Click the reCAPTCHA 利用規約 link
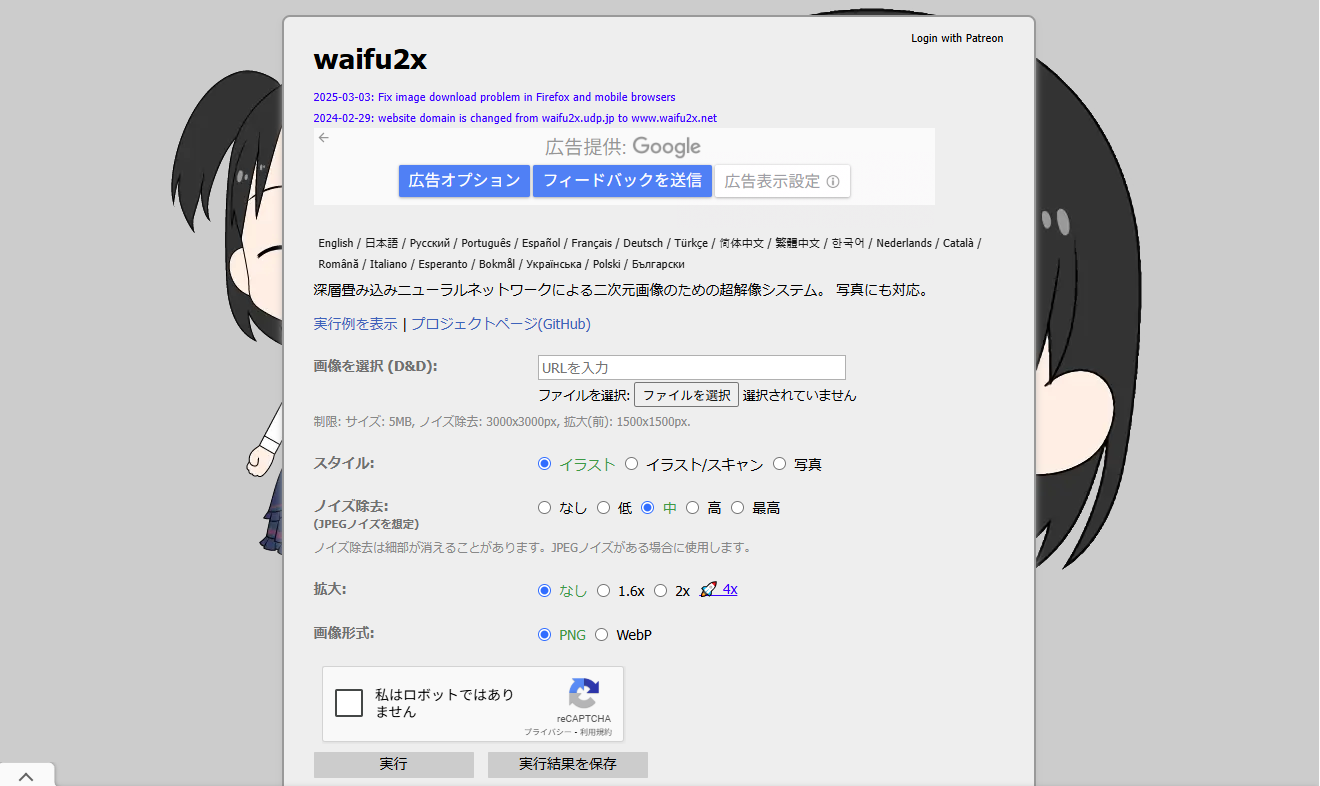1320x786 pixels. (596, 732)
